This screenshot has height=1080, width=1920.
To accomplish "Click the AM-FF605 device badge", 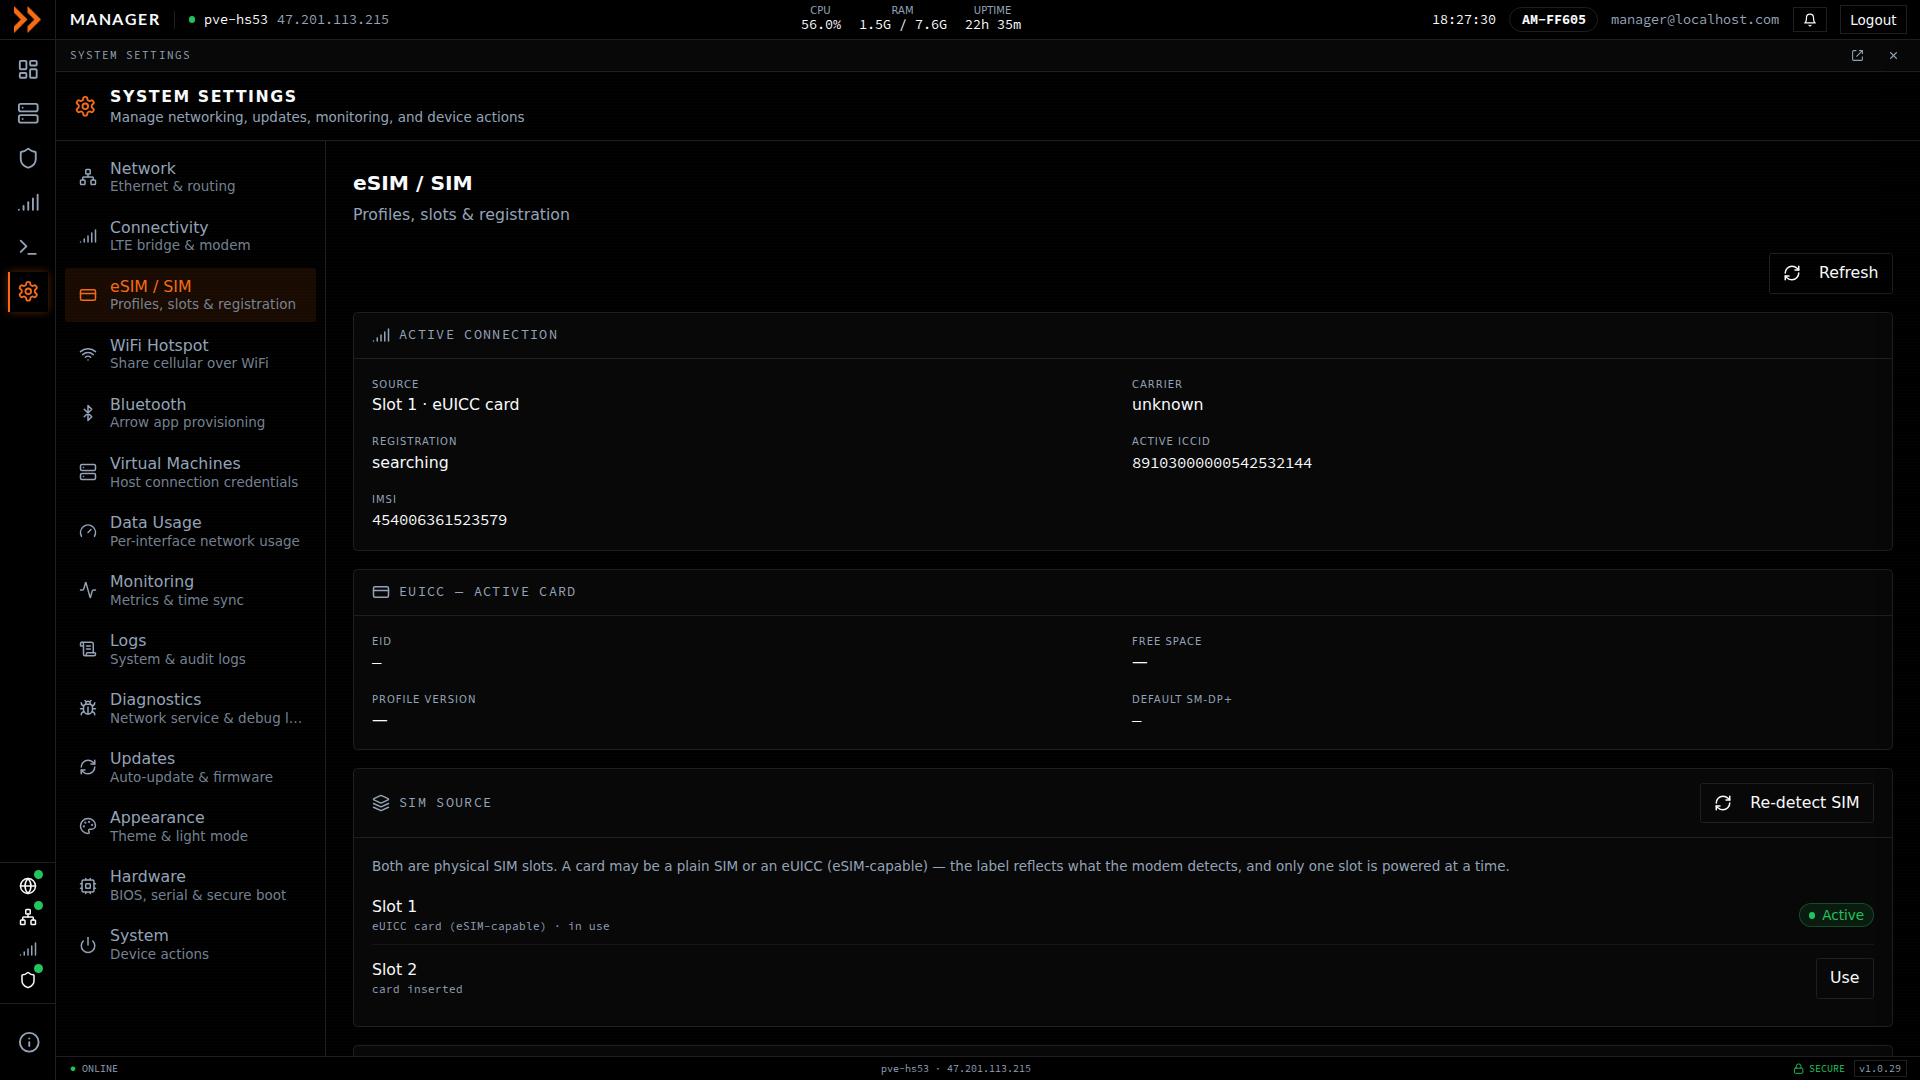I will point(1553,20).
